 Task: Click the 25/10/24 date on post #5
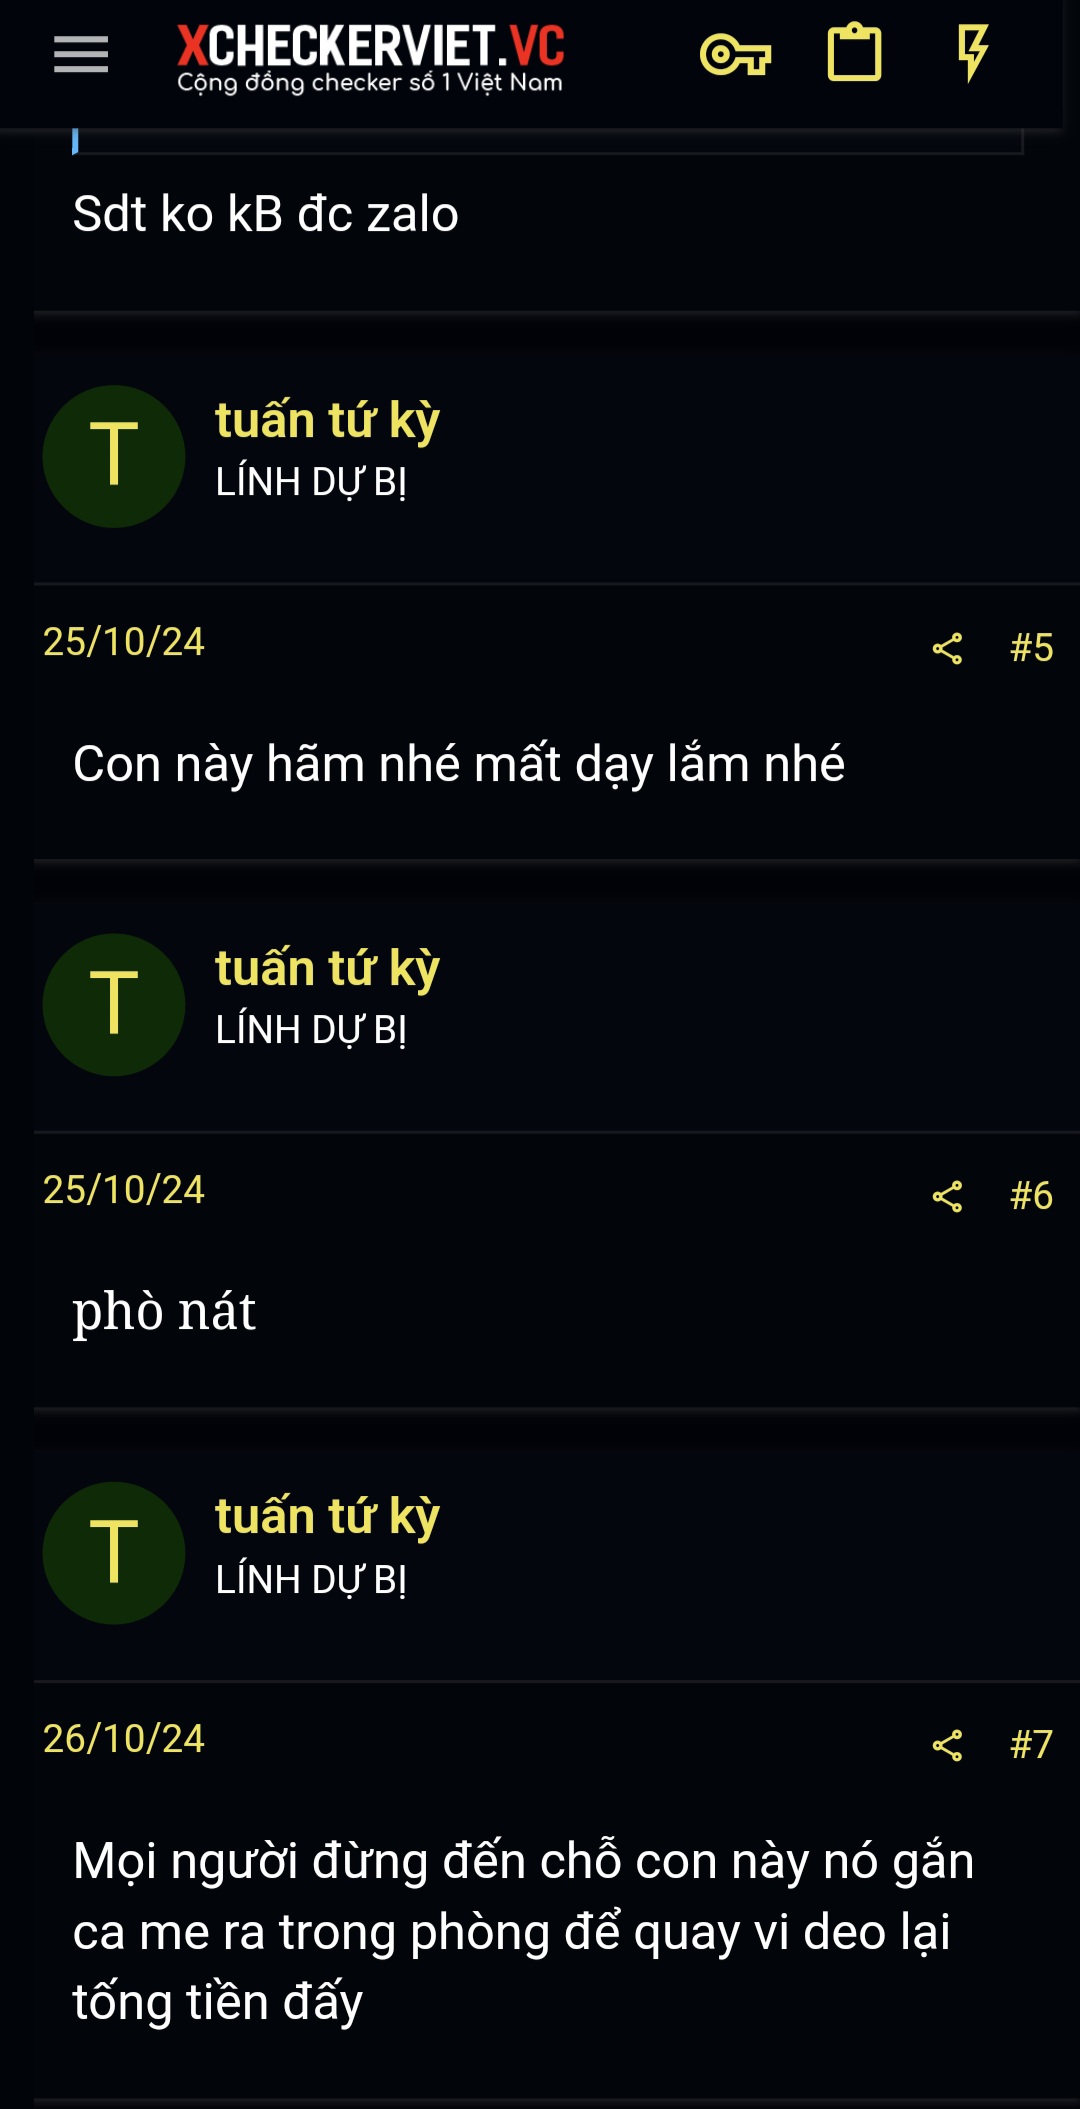(124, 642)
